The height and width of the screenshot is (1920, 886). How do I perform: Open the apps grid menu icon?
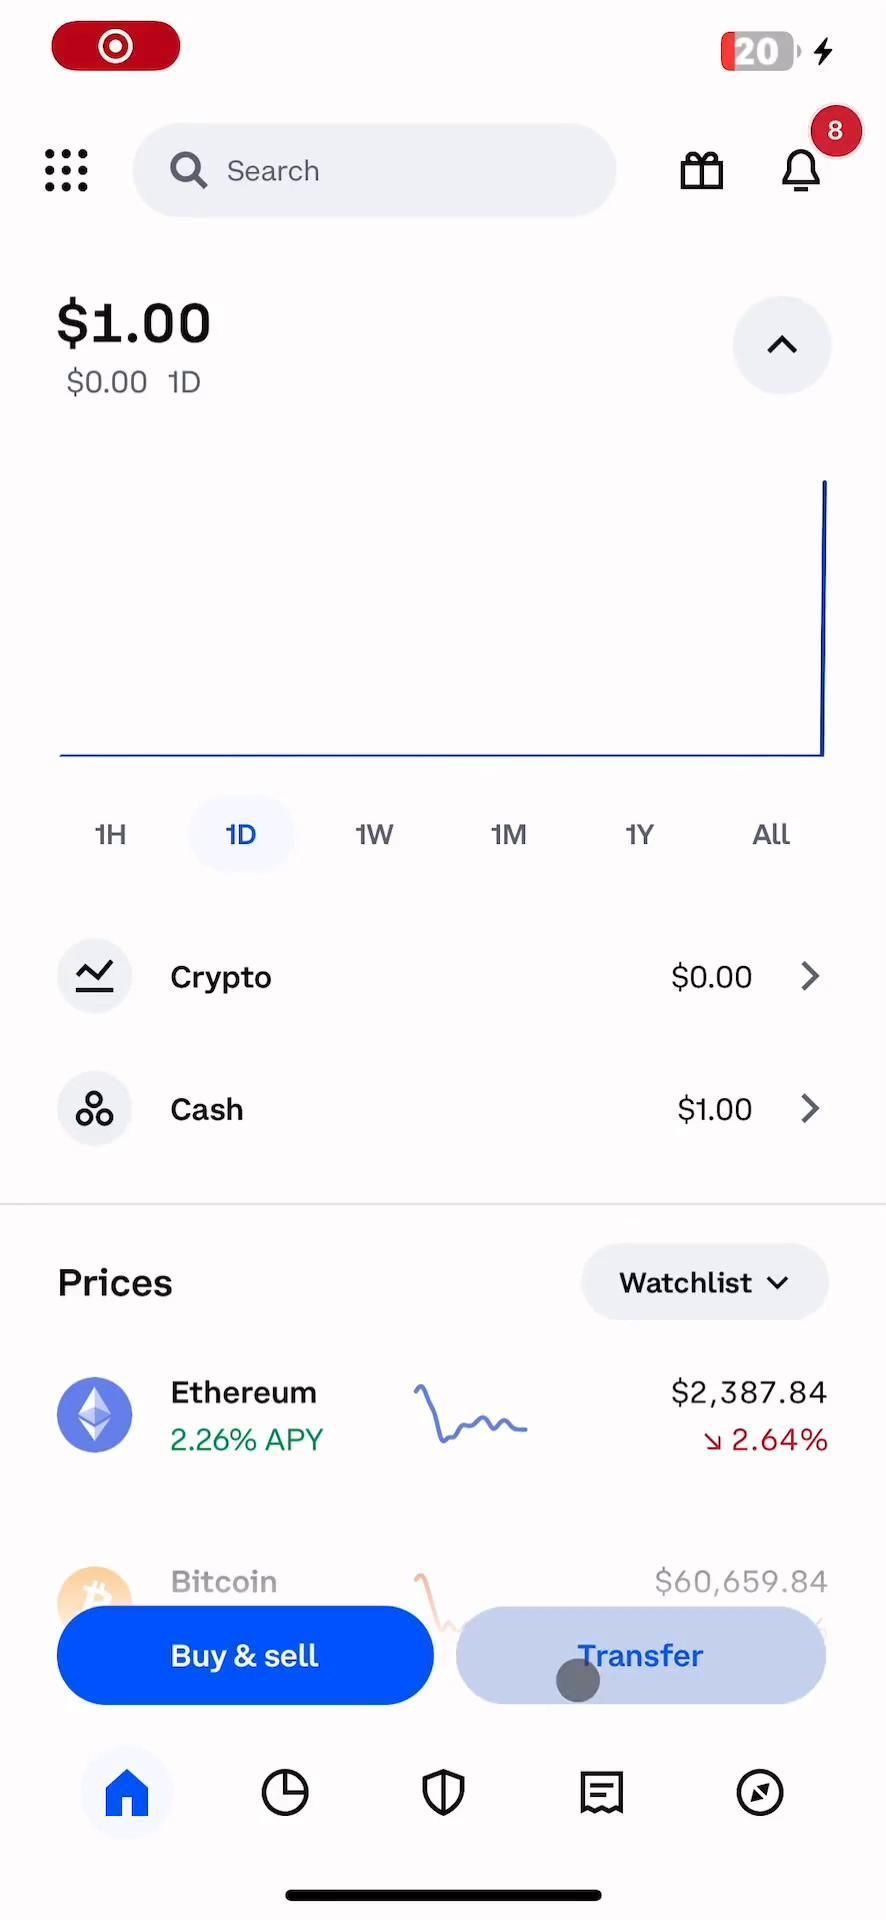[x=67, y=171]
